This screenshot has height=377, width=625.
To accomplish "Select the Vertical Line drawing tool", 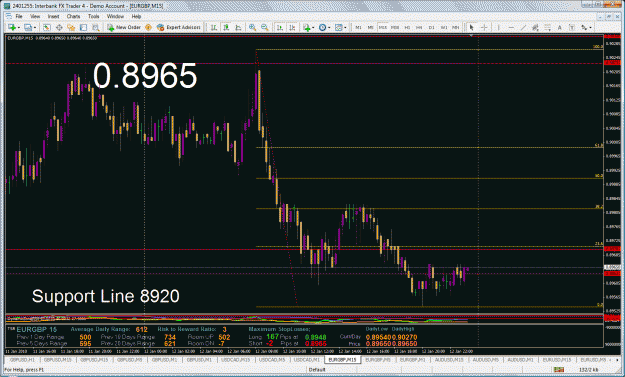I will (499, 27).
